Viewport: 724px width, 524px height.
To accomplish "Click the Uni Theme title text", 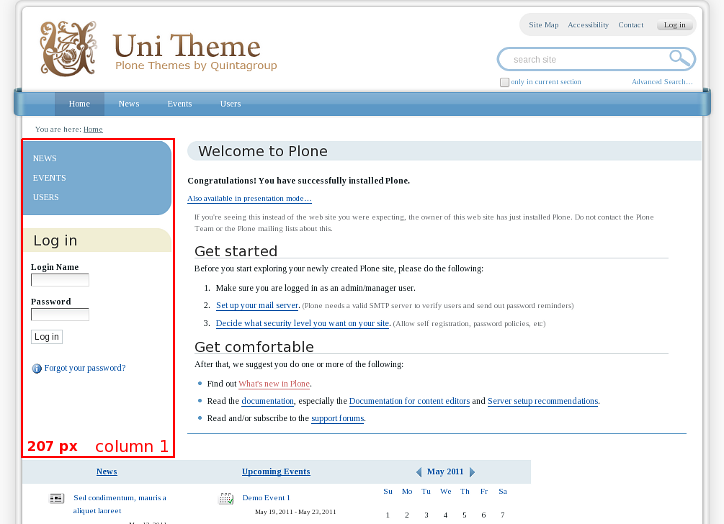I will point(187,46).
